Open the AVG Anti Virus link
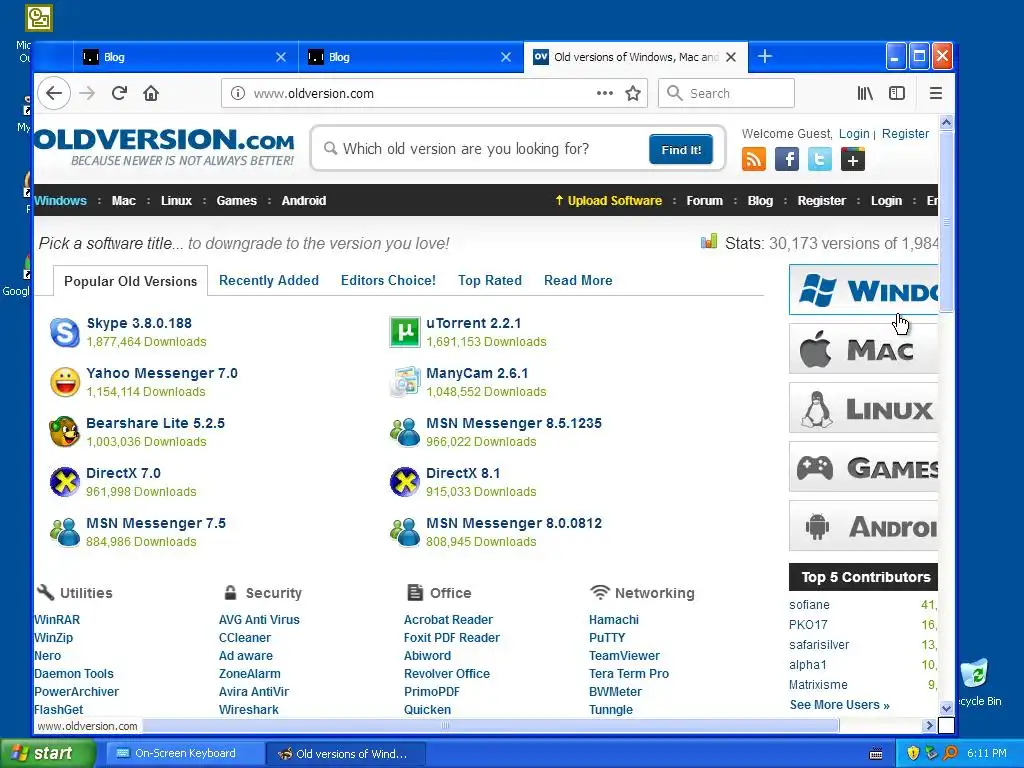This screenshot has height=768, width=1024. pos(259,620)
